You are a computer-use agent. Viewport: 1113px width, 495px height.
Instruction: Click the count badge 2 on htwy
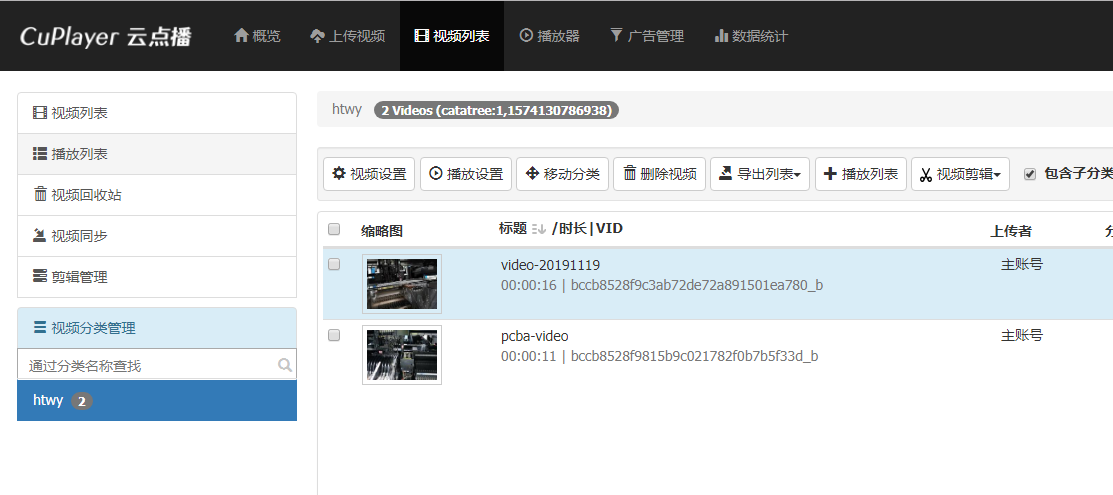coord(82,402)
